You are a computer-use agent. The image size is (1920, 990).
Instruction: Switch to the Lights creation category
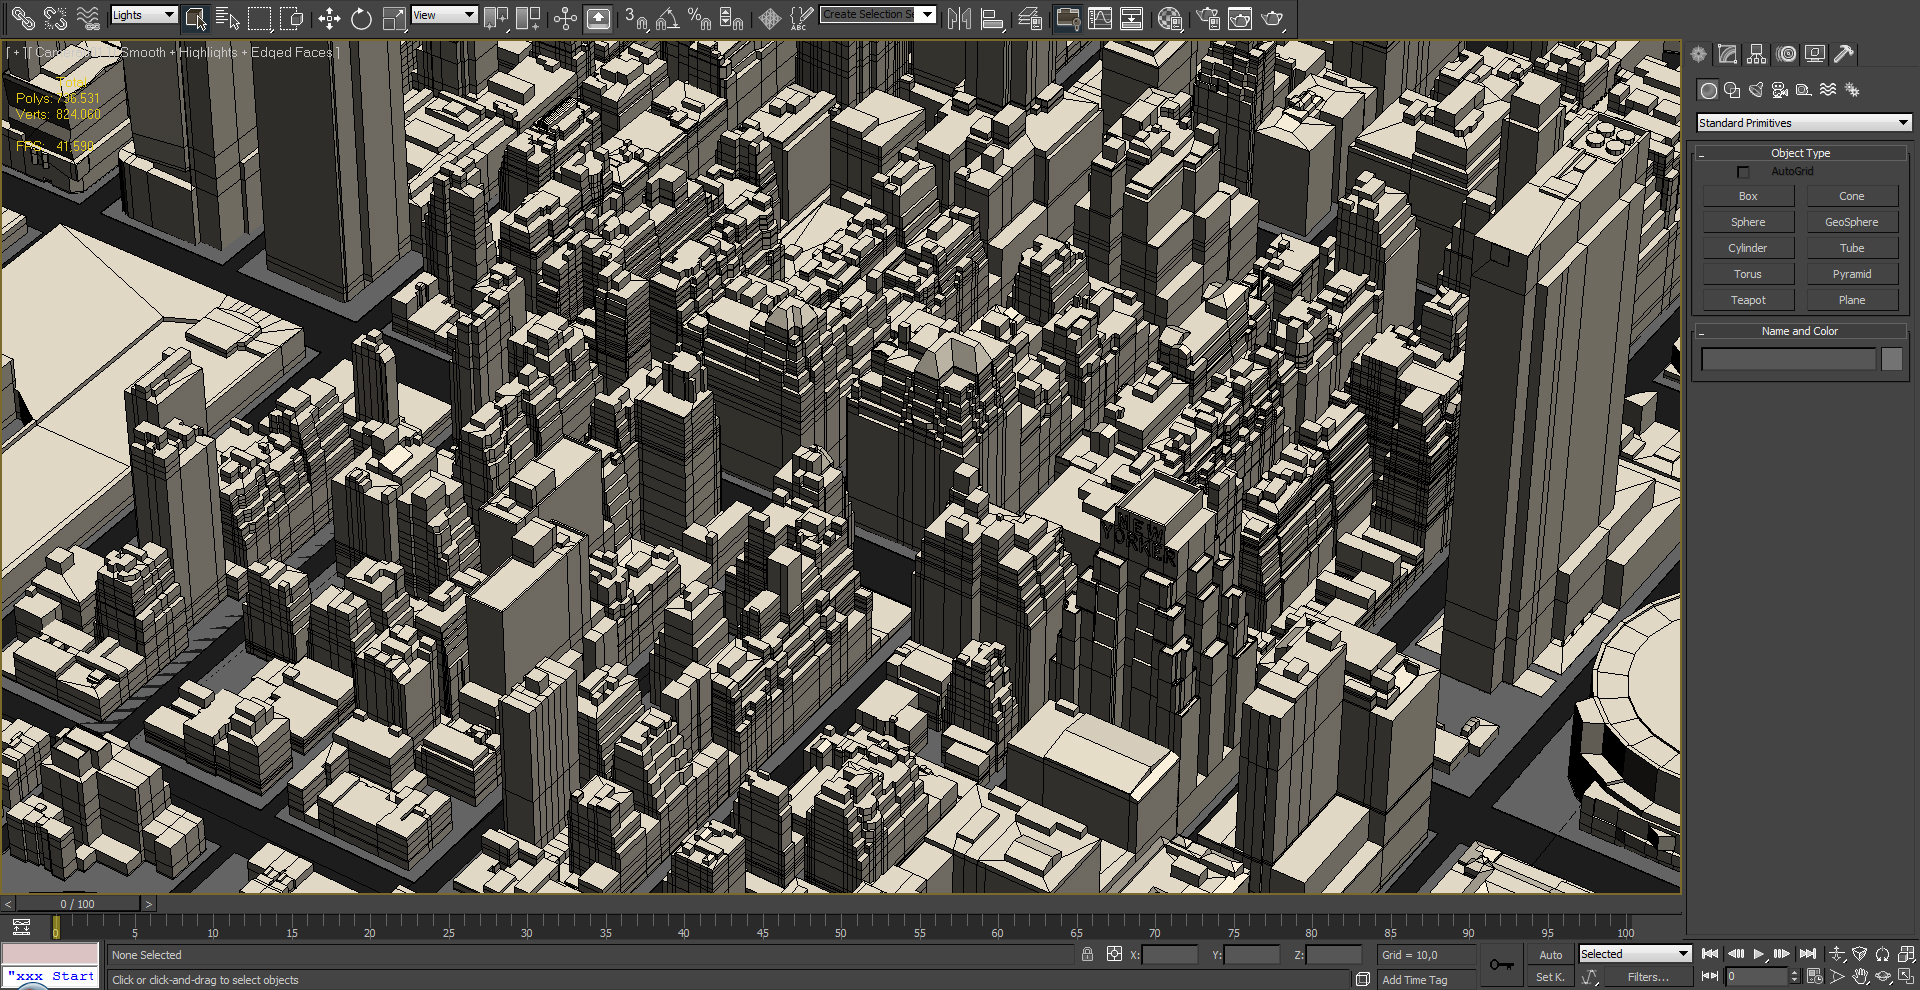click(x=1756, y=89)
